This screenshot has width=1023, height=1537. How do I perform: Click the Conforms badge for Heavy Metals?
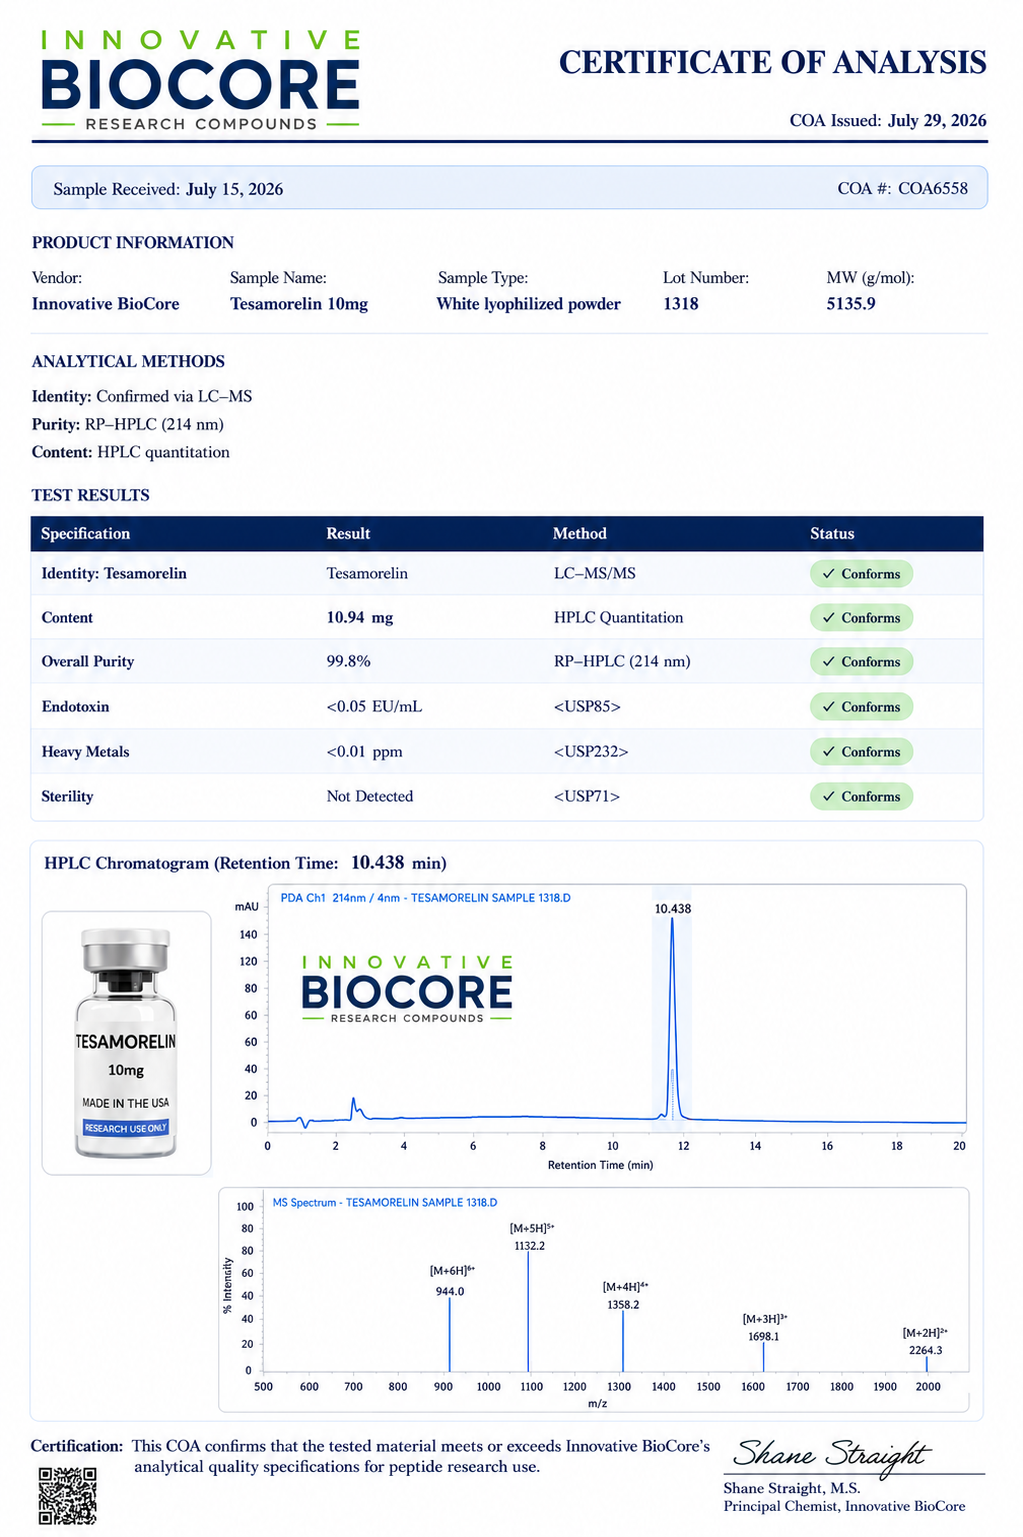(x=861, y=752)
